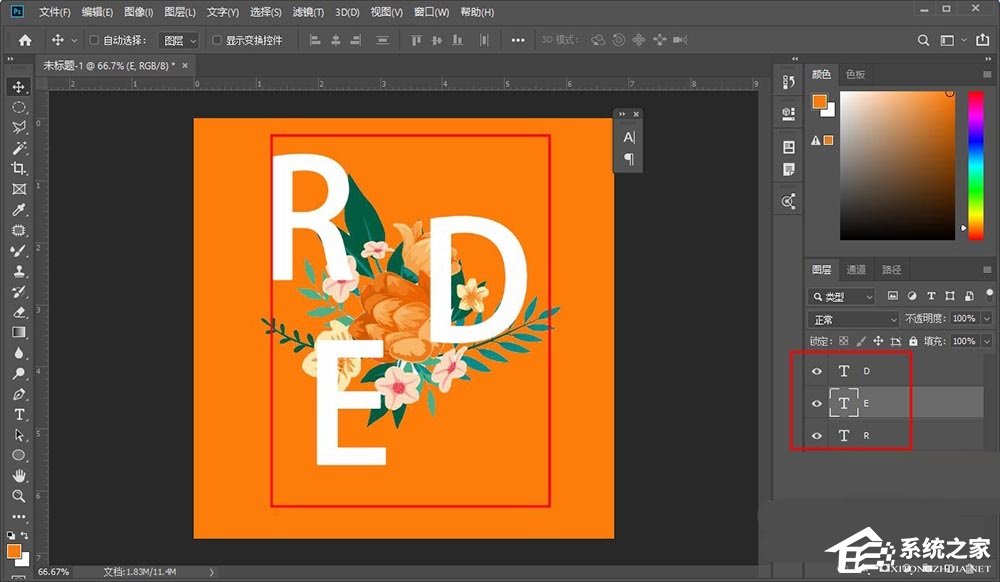Select the Zoom tool
Screen dimensions: 1000x582
[18, 496]
